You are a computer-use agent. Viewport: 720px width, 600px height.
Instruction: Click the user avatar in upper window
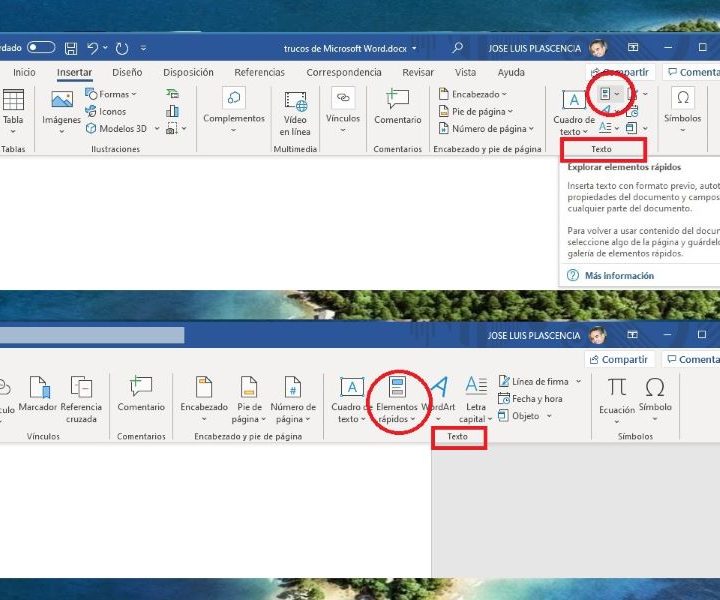[598, 48]
